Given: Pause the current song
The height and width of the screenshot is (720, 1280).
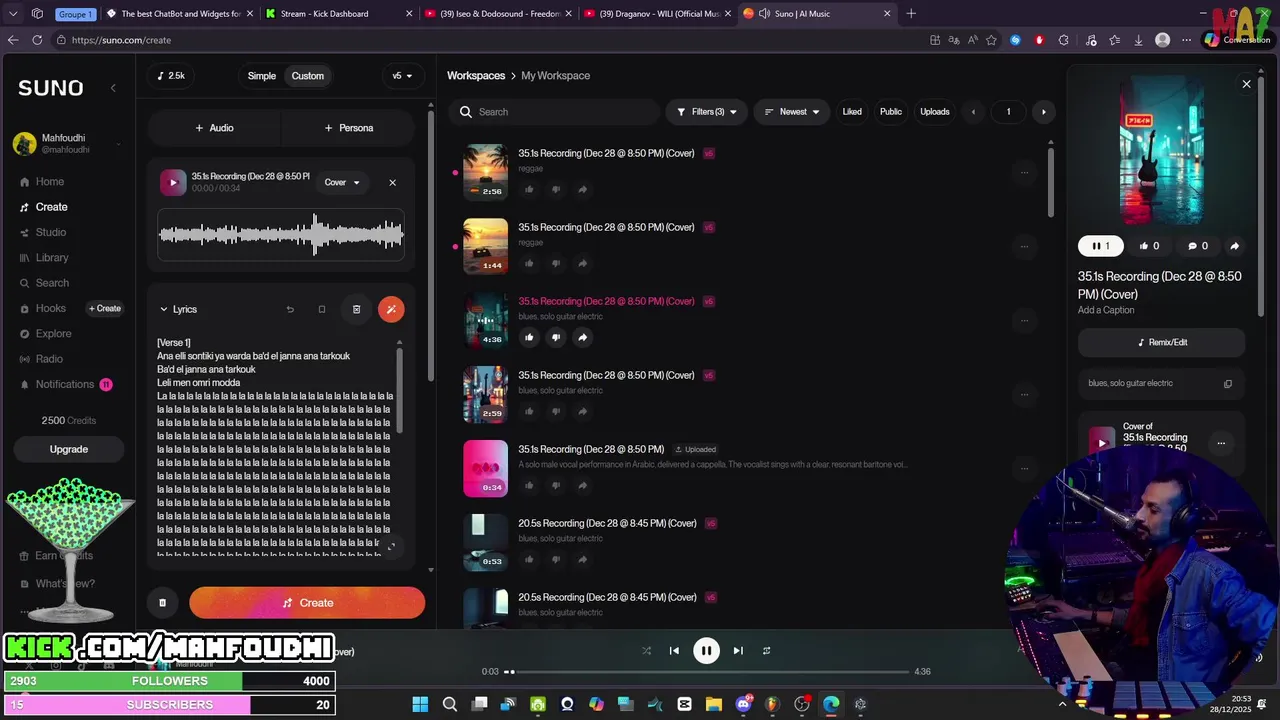Looking at the screenshot, I should [706, 651].
